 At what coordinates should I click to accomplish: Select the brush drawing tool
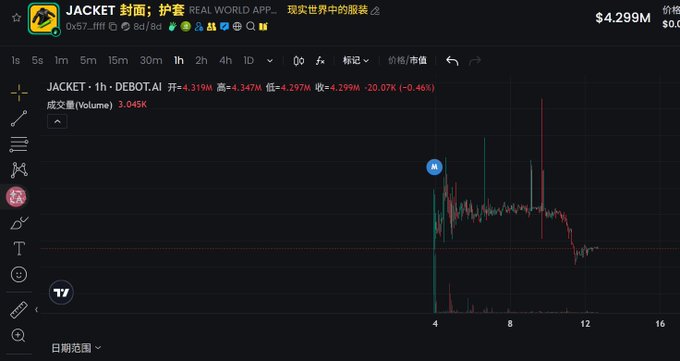click(x=19, y=223)
